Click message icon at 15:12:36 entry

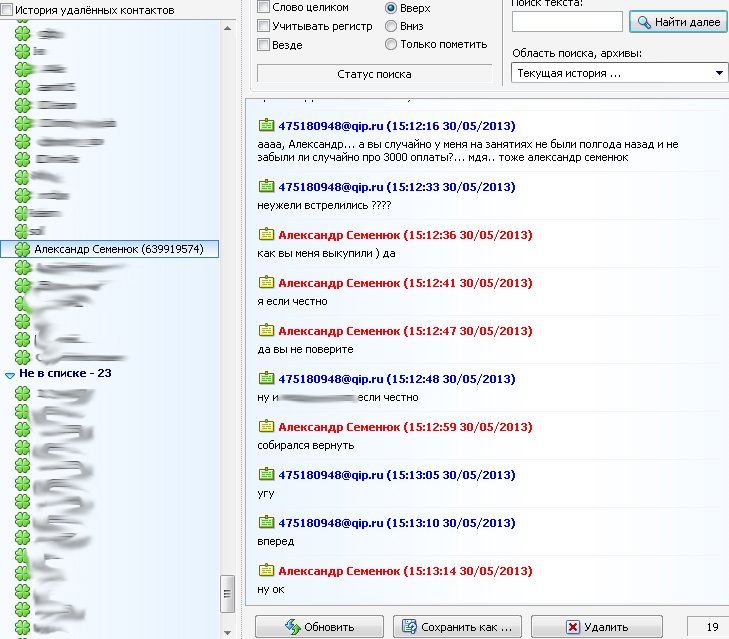(266, 234)
